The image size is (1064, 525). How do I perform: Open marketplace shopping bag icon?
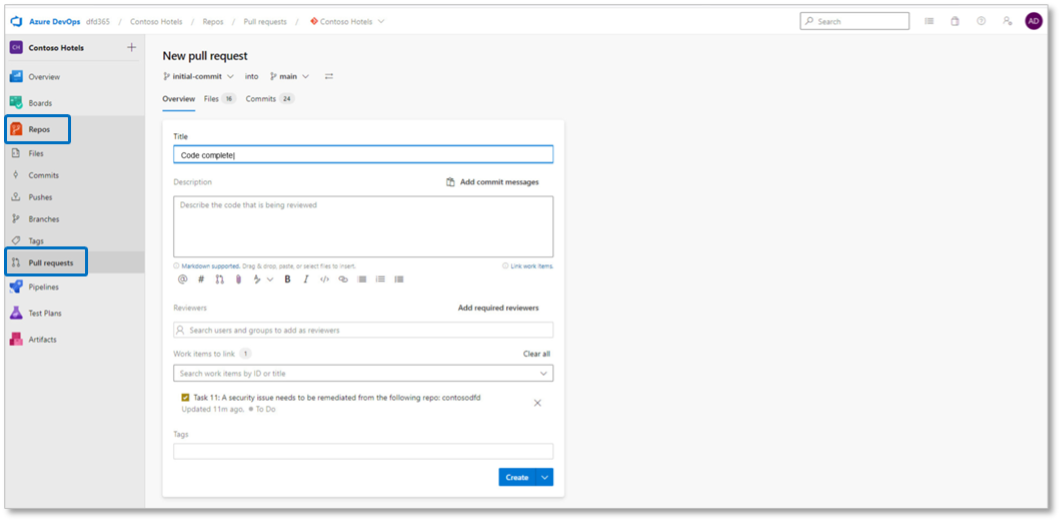pyautogui.click(x=955, y=21)
